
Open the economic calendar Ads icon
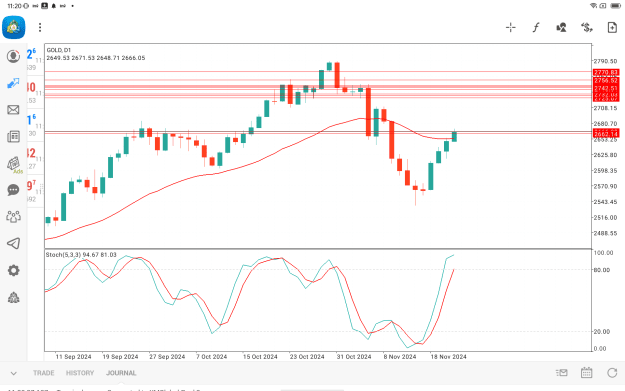click(14, 164)
